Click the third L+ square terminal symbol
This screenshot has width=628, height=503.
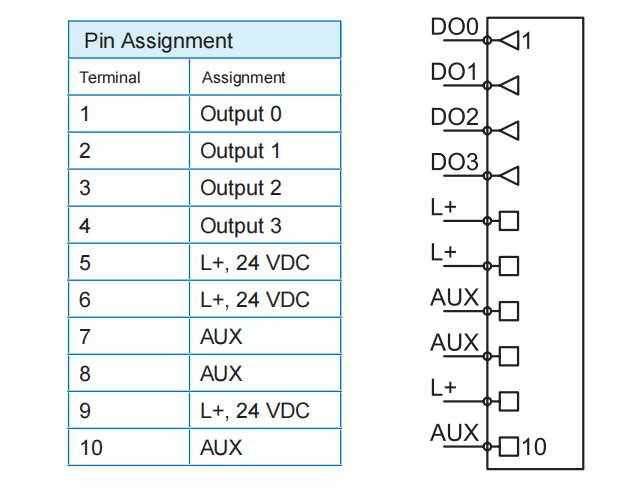click(509, 401)
